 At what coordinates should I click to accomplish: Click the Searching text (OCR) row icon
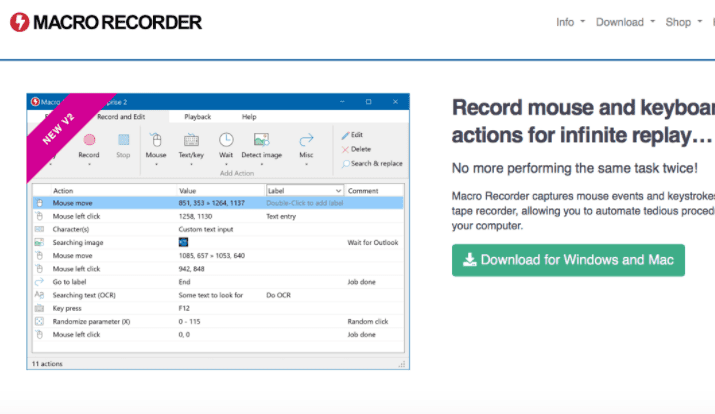pos(39,295)
